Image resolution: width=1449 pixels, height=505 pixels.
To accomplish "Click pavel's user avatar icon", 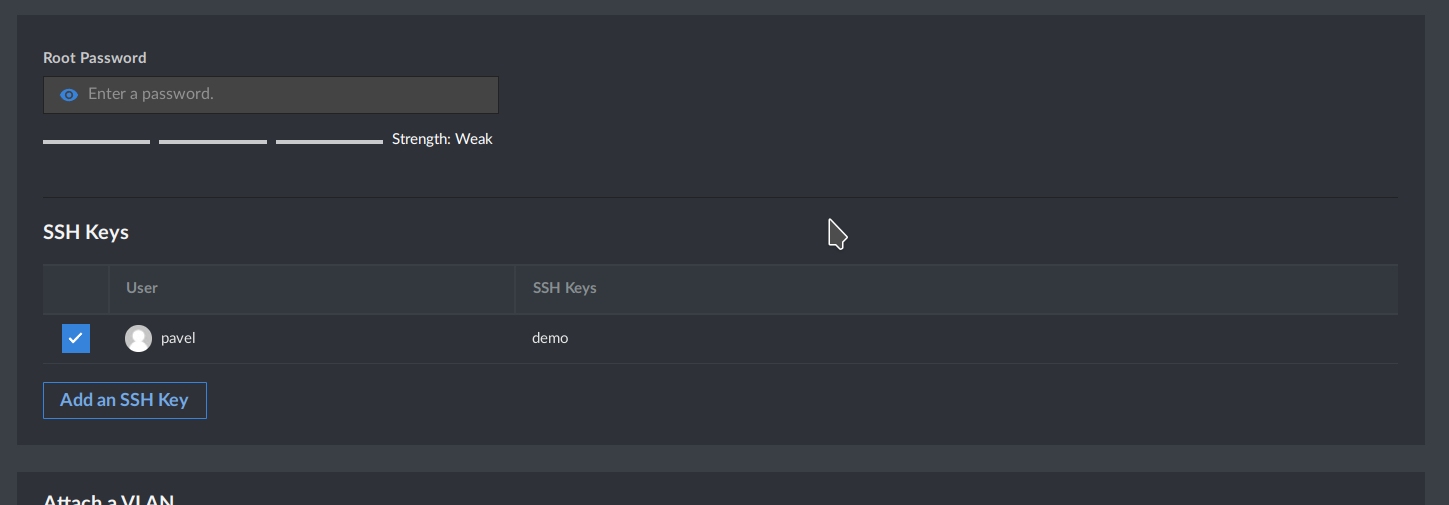I will pos(138,338).
